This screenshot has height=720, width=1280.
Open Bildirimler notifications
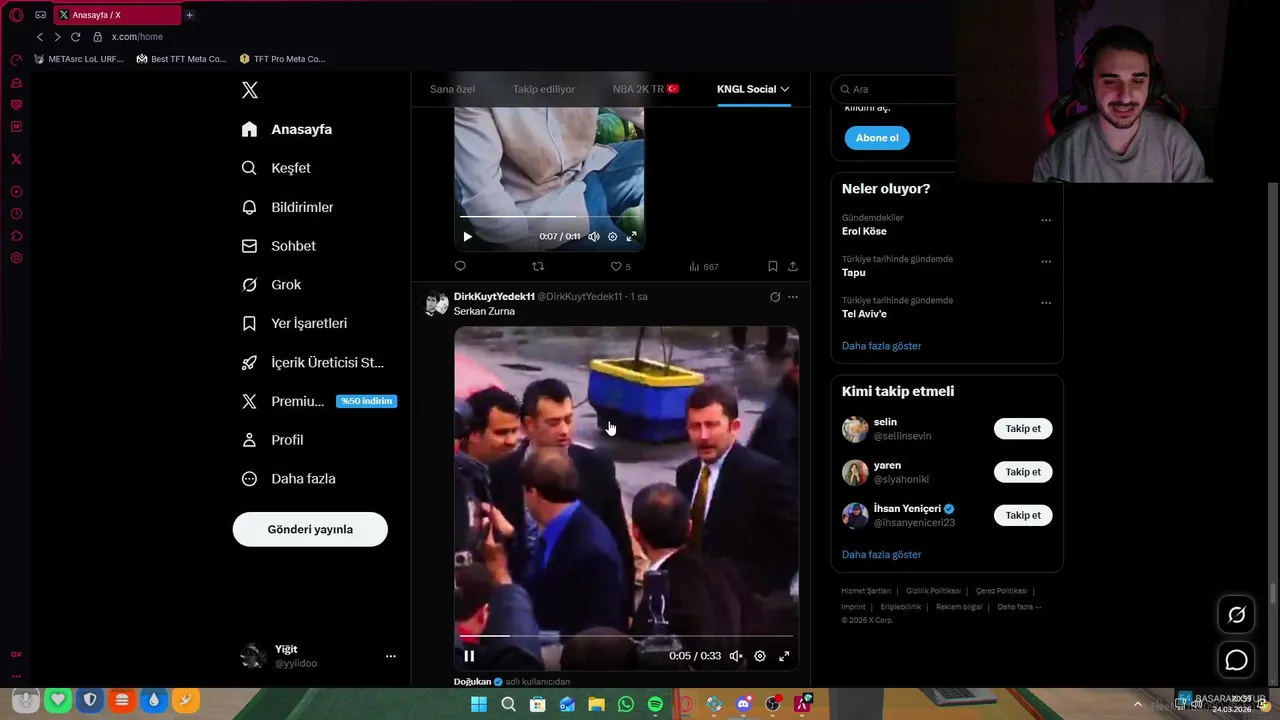pyautogui.click(x=288, y=207)
